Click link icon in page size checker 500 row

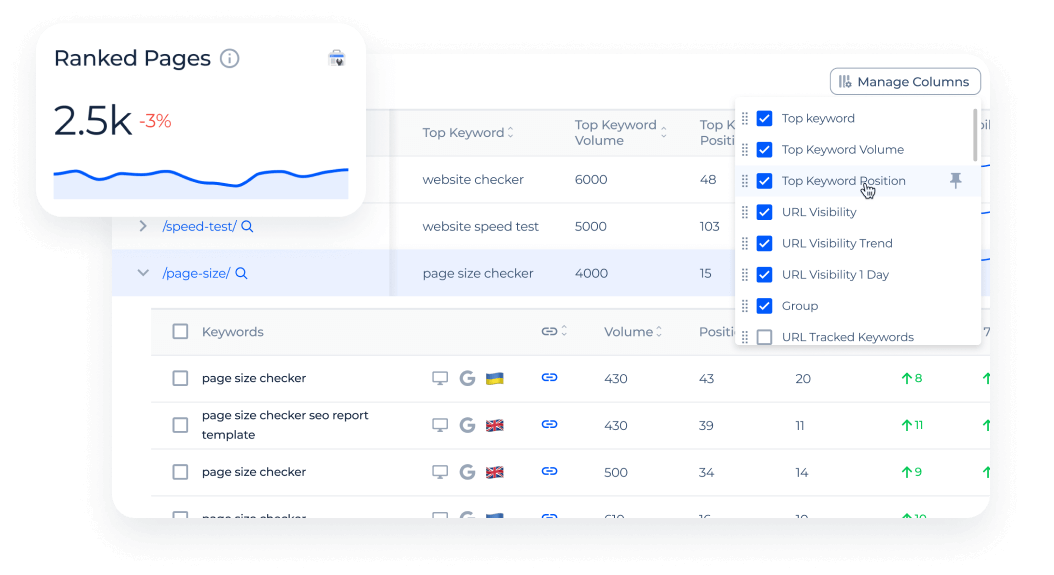pos(549,471)
